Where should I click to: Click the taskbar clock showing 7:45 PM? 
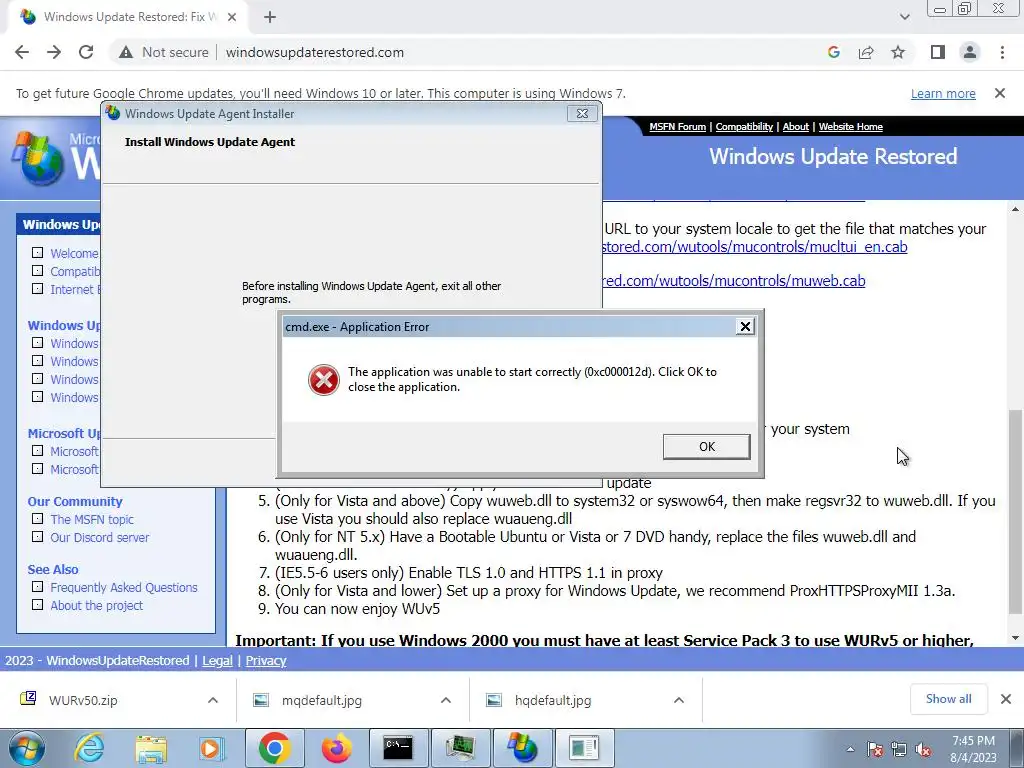click(x=973, y=749)
